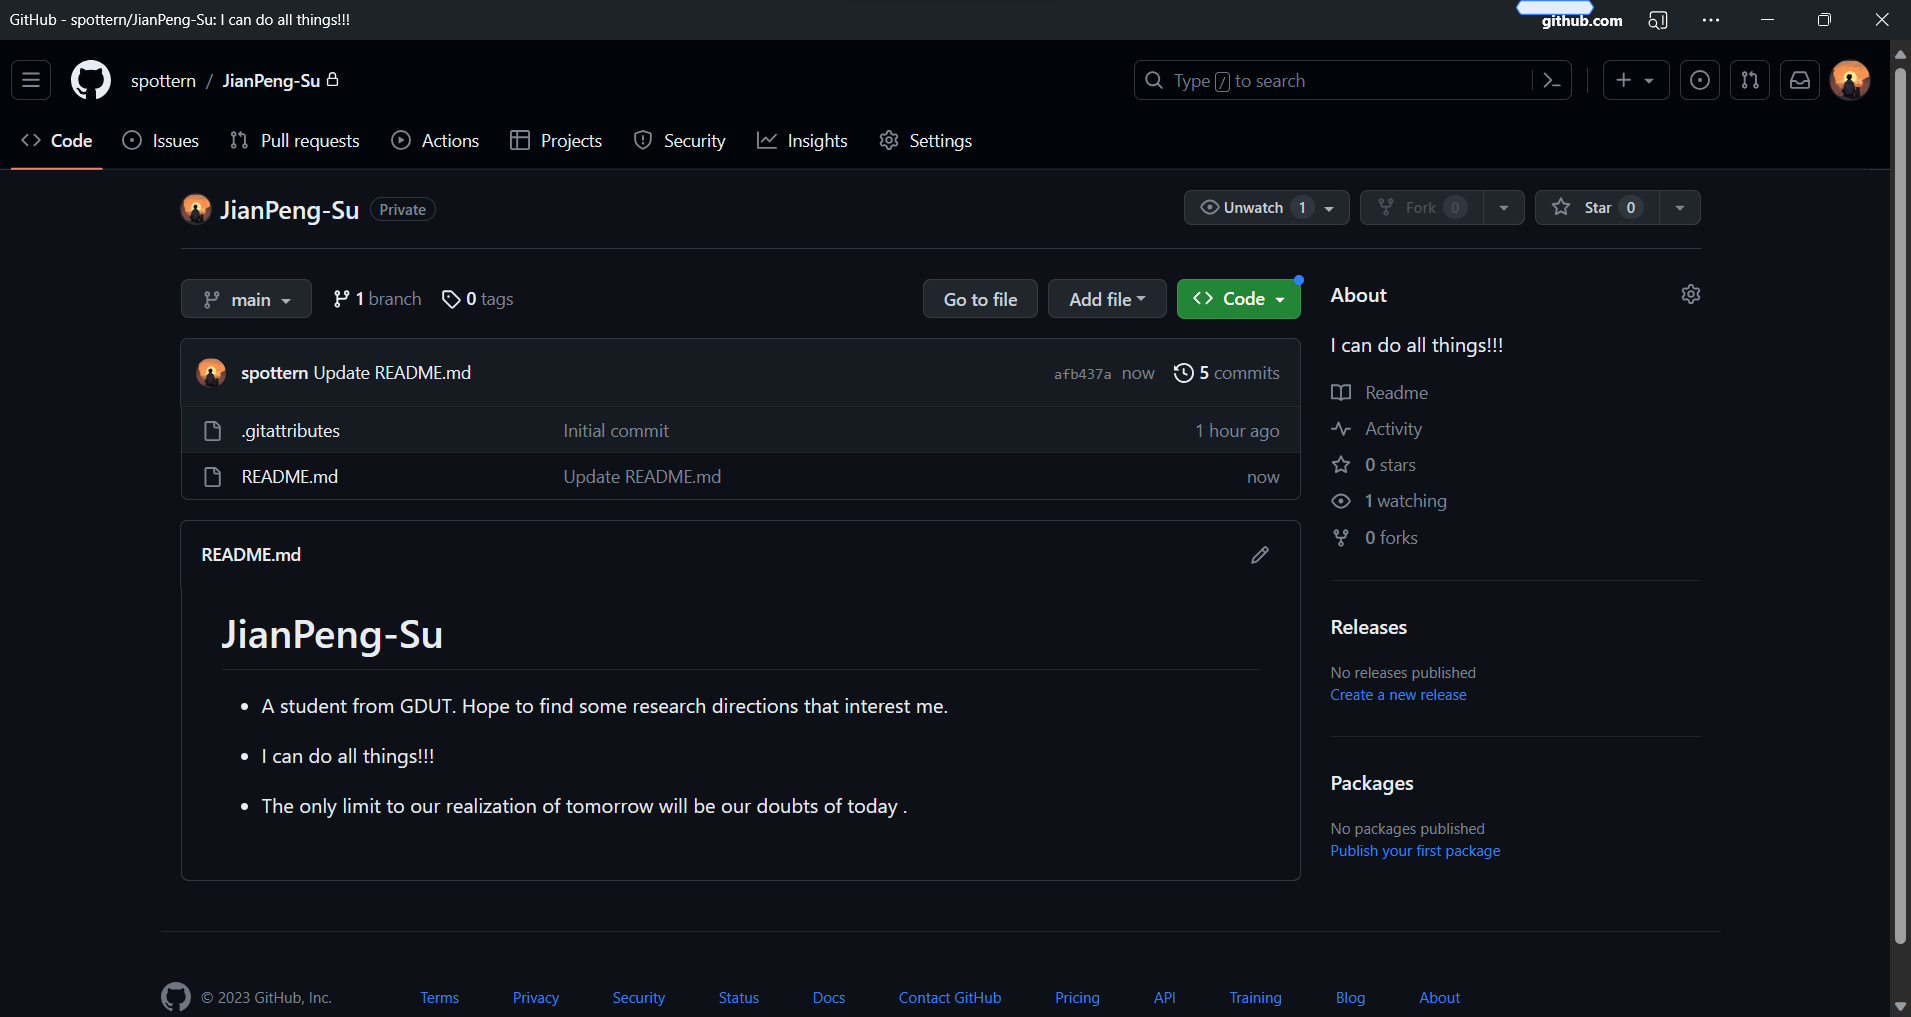Open the Packages heading link
Viewport: 1911px width, 1017px height.
point(1372,783)
